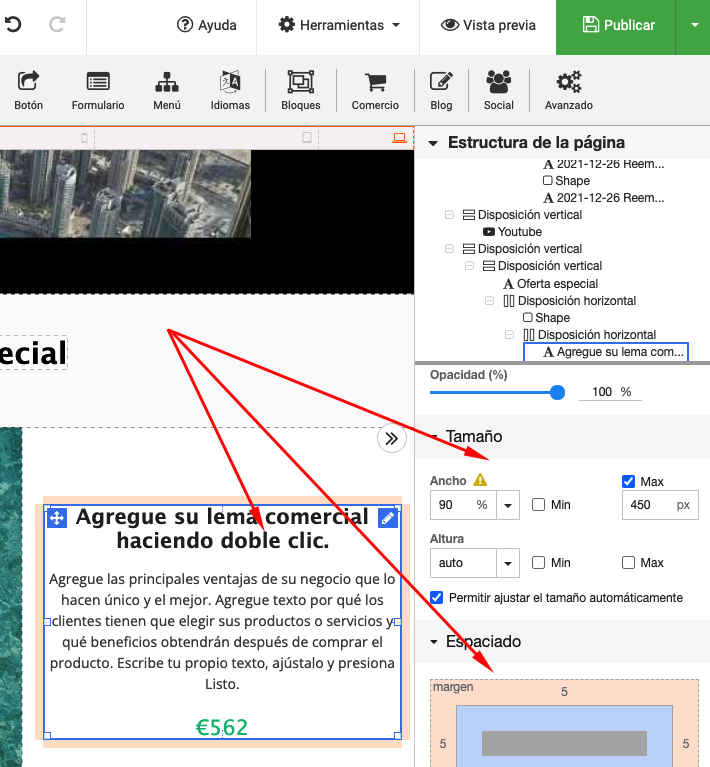Open the Altura auto dropdown
The height and width of the screenshot is (767, 710).
(508, 563)
